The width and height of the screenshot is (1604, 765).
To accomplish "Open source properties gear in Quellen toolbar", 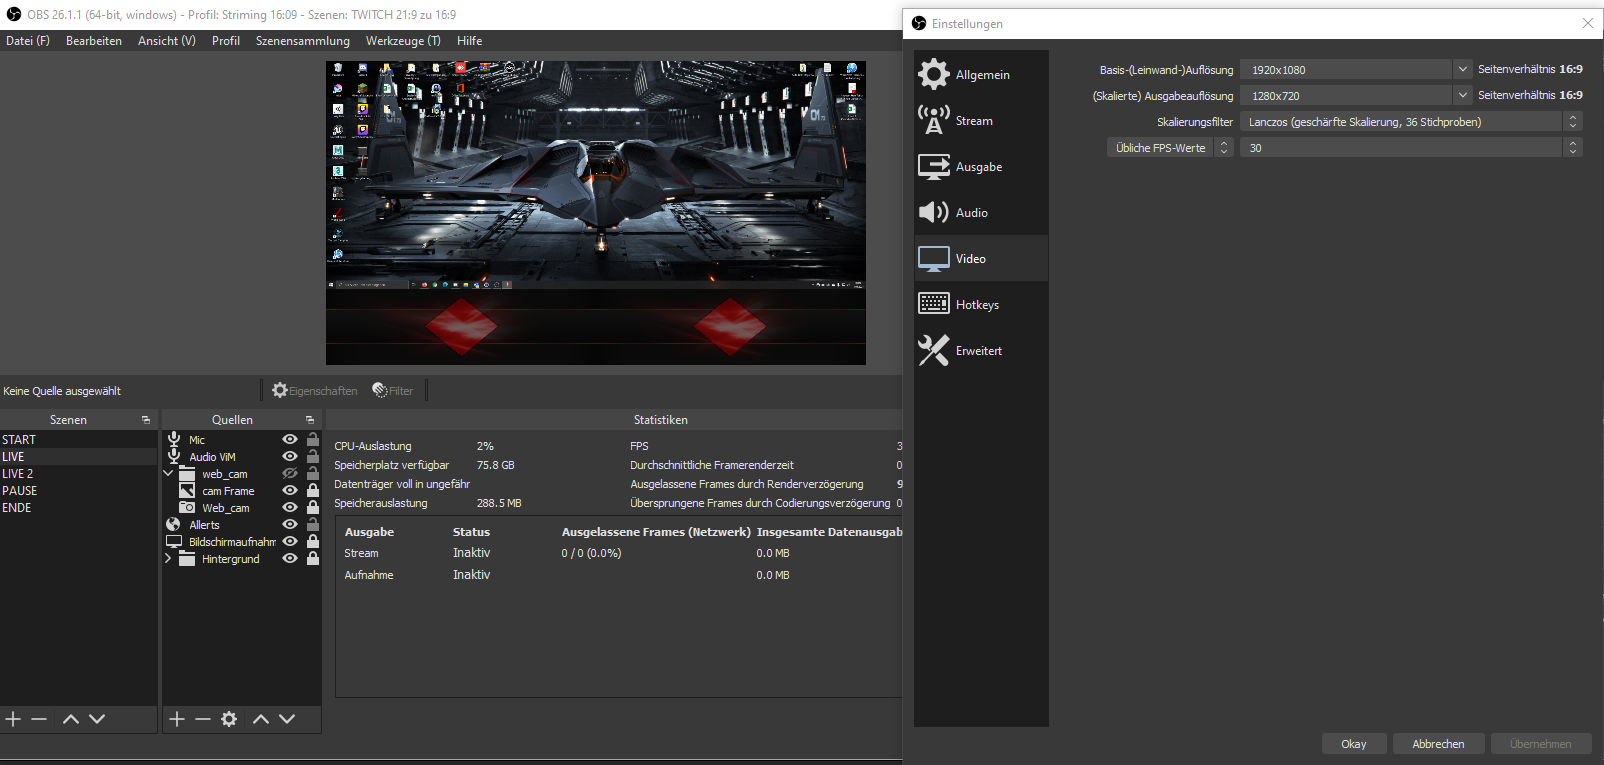I will click(x=229, y=719).
